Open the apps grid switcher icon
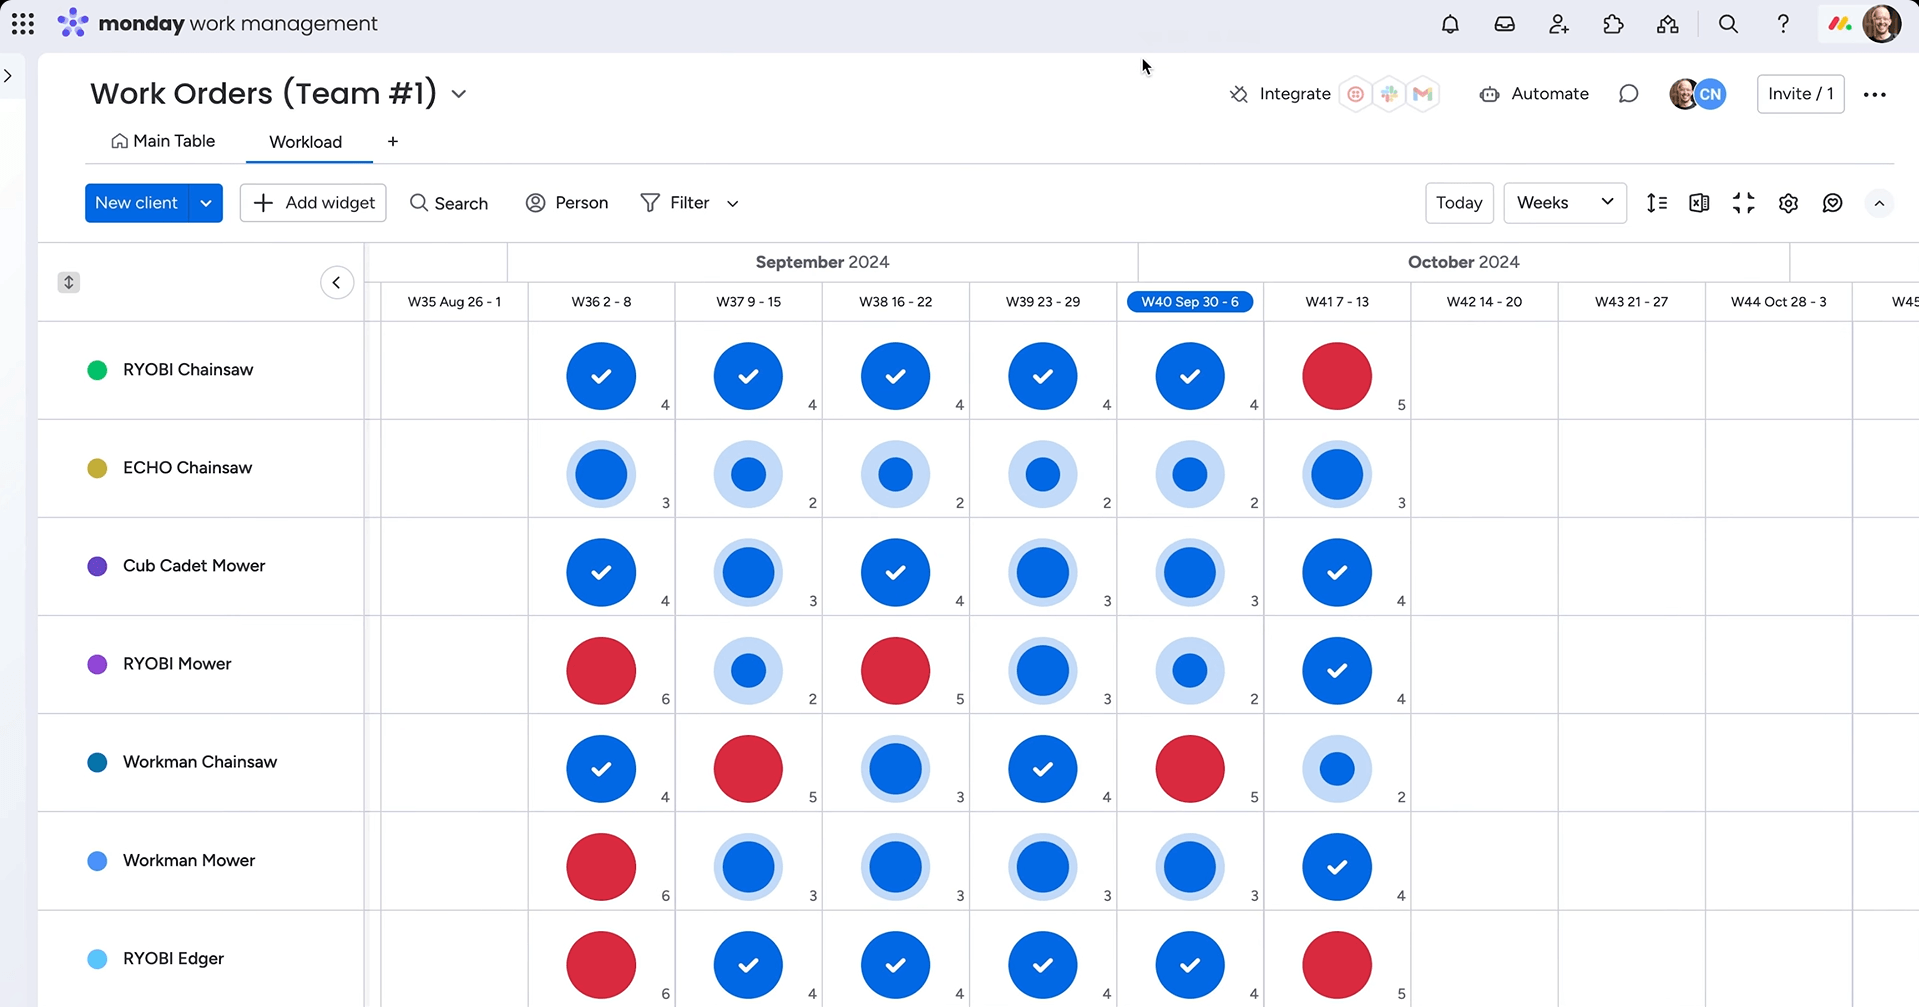Viewport: 1919px width, 1007px height. coord(23,24)
